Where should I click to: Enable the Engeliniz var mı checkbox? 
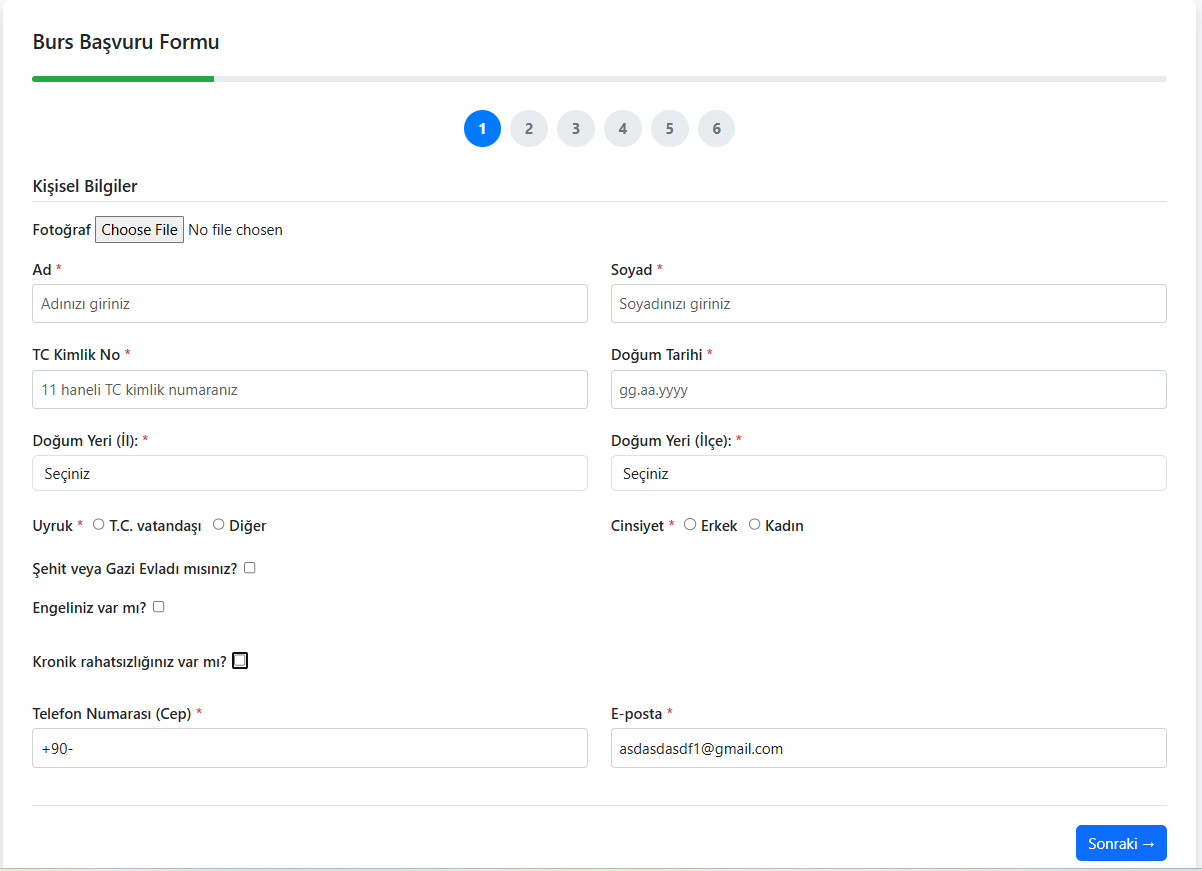157,606
